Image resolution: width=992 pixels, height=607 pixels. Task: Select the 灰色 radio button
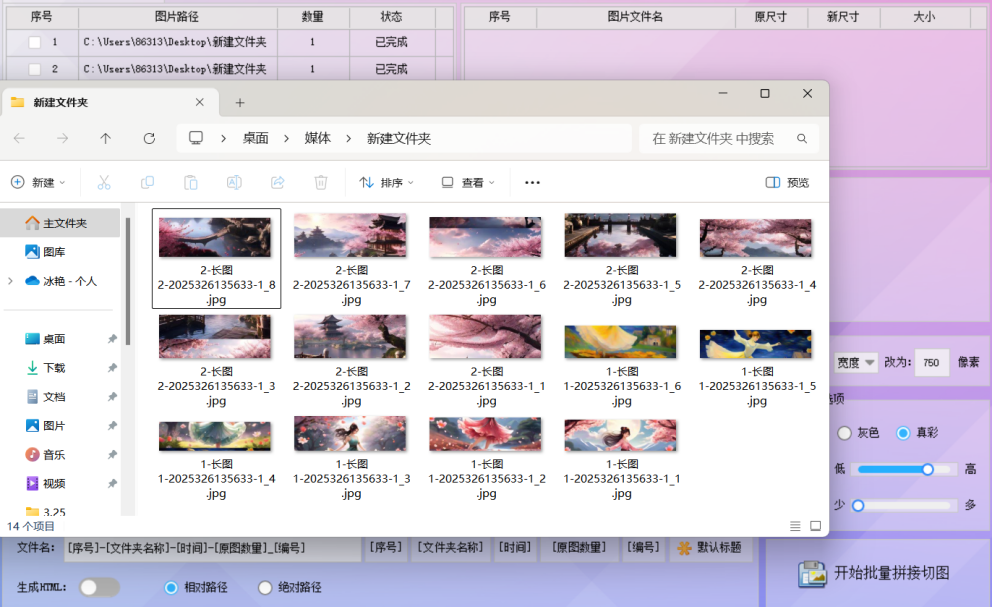pyautogui.click(x=844, y=433)
